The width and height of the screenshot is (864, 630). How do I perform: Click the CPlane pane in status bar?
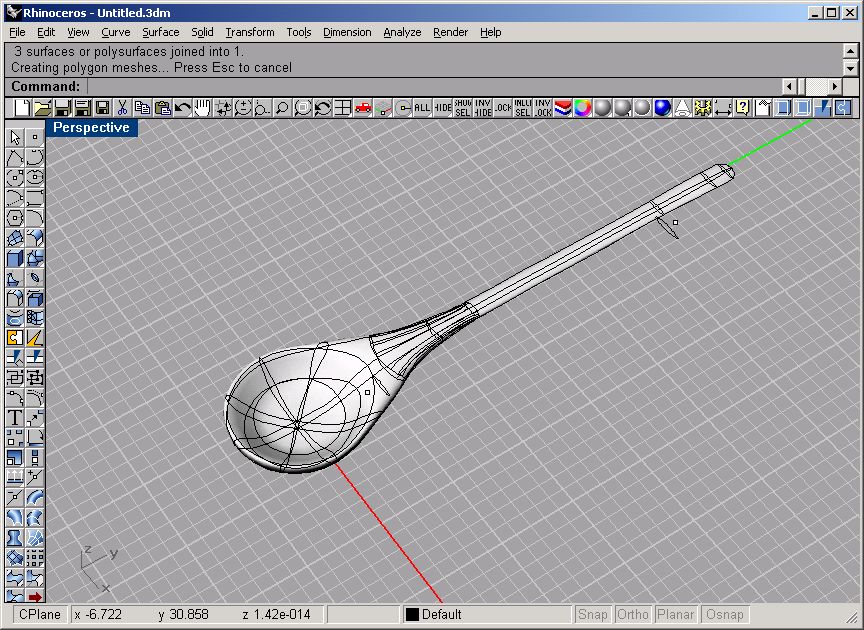click(x=40, y=614)
